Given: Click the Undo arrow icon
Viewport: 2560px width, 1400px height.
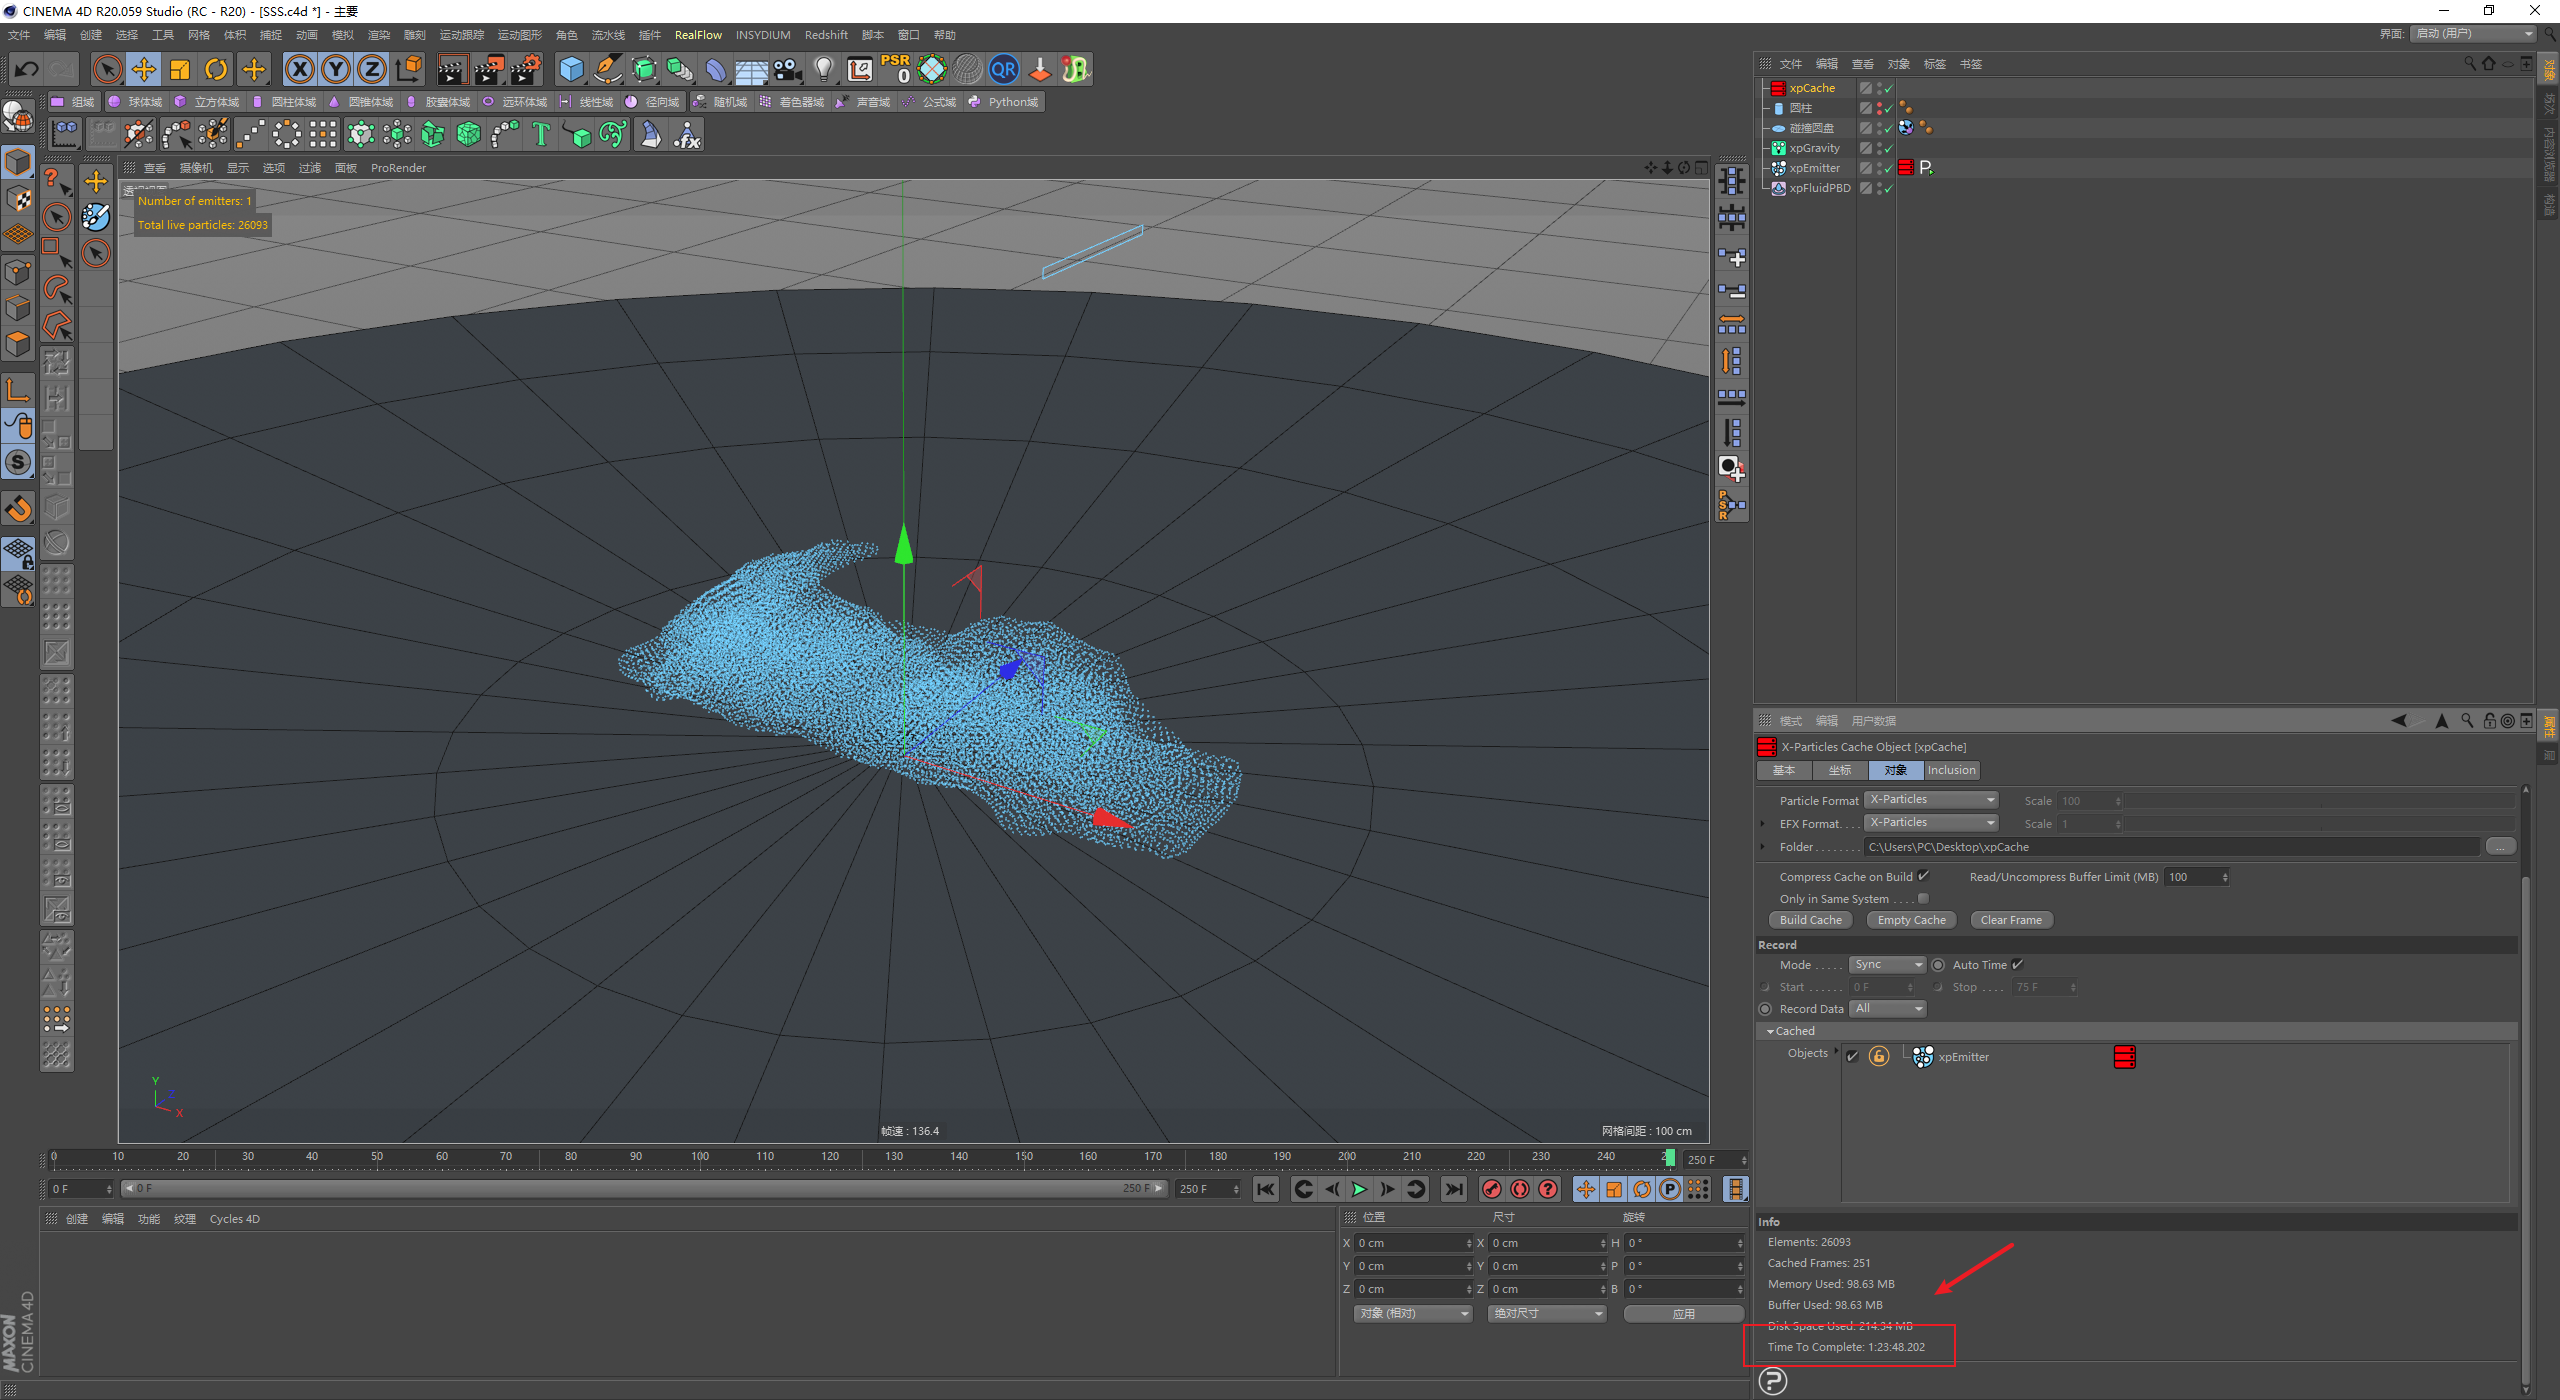Looking at the screenshot, I should click(27, 69).
